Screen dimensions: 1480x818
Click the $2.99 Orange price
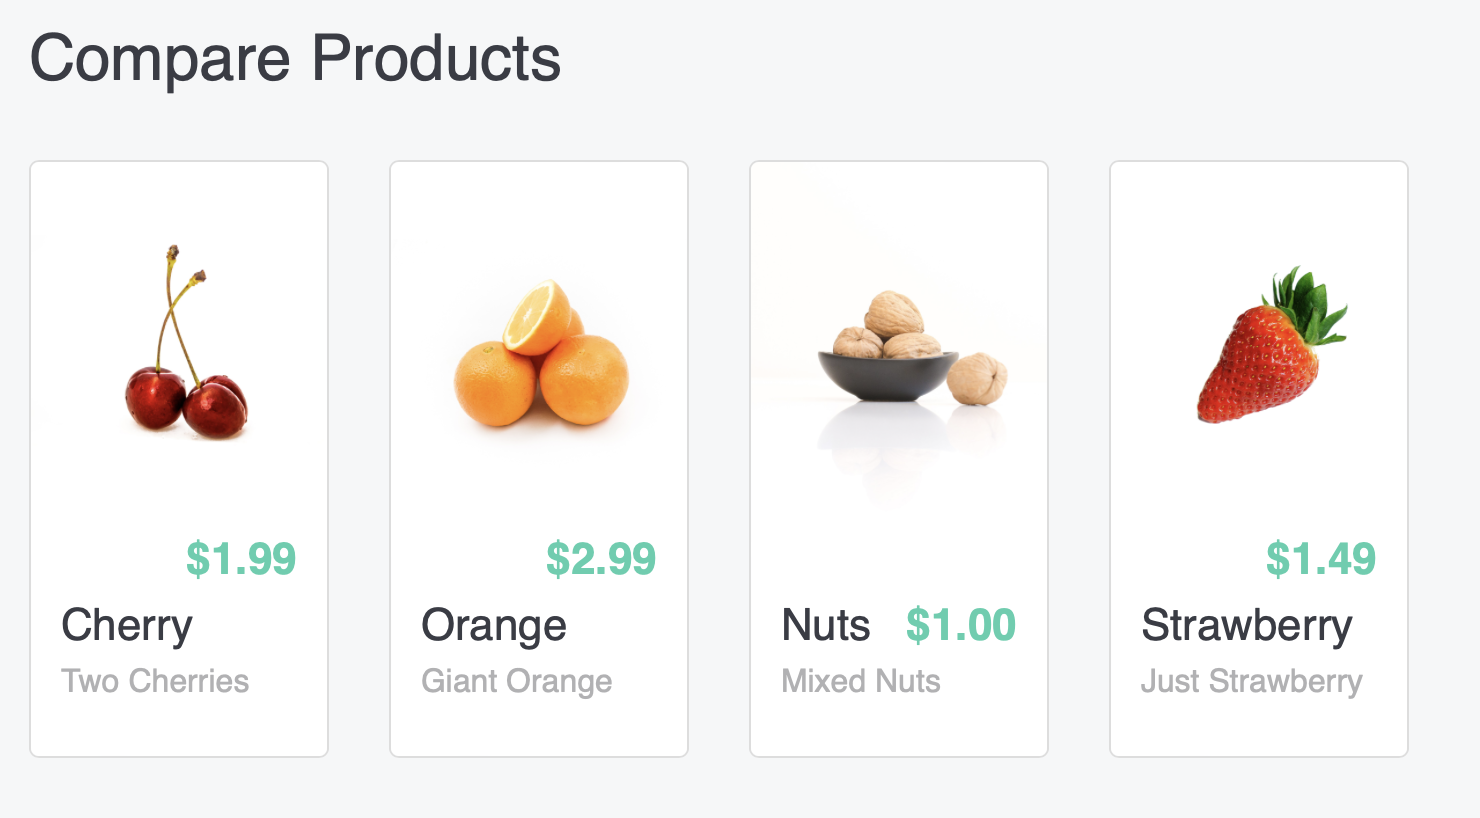601,559
